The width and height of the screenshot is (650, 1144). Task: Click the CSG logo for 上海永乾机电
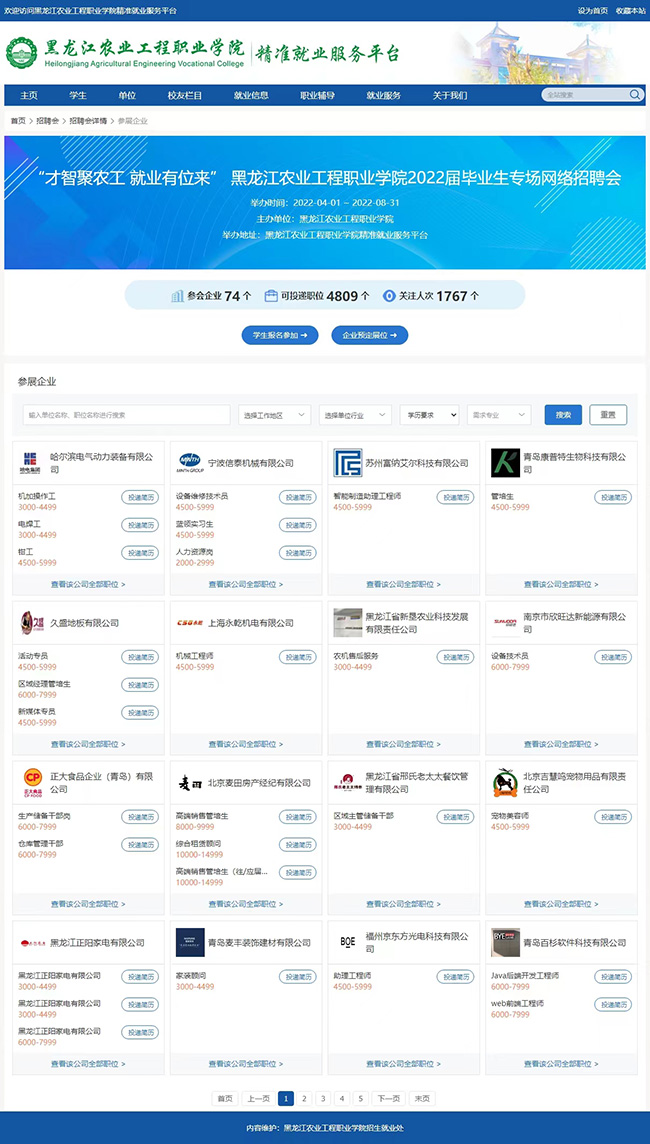tap(190, 623)
